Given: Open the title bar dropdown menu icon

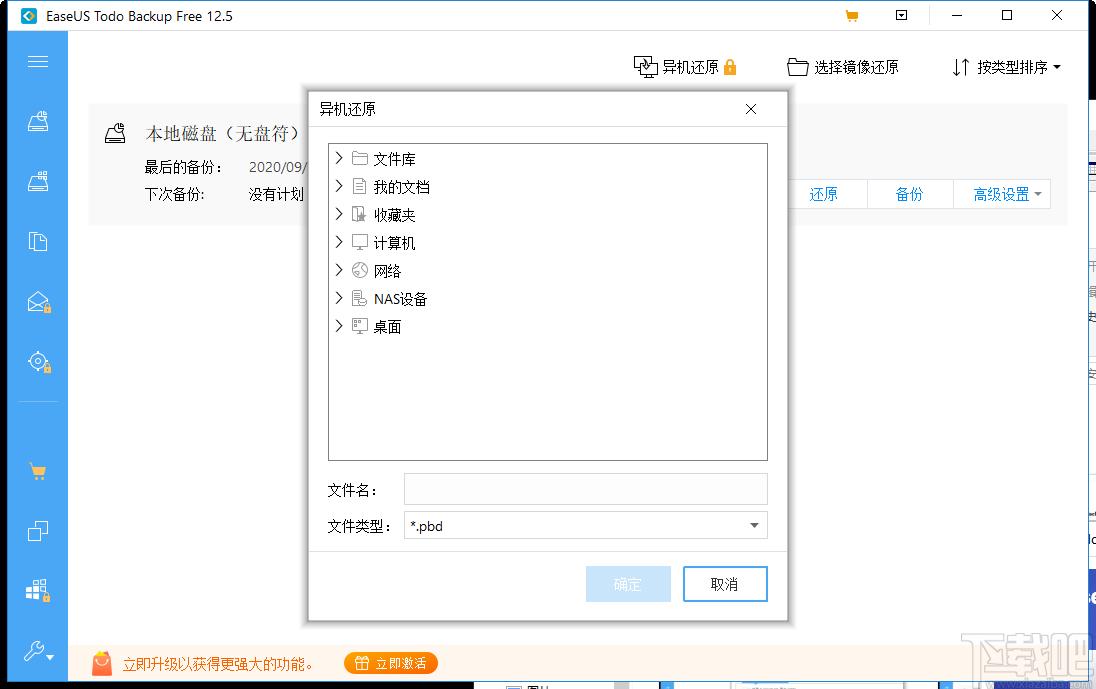Looking at the screenshot, I should [902, 15].
